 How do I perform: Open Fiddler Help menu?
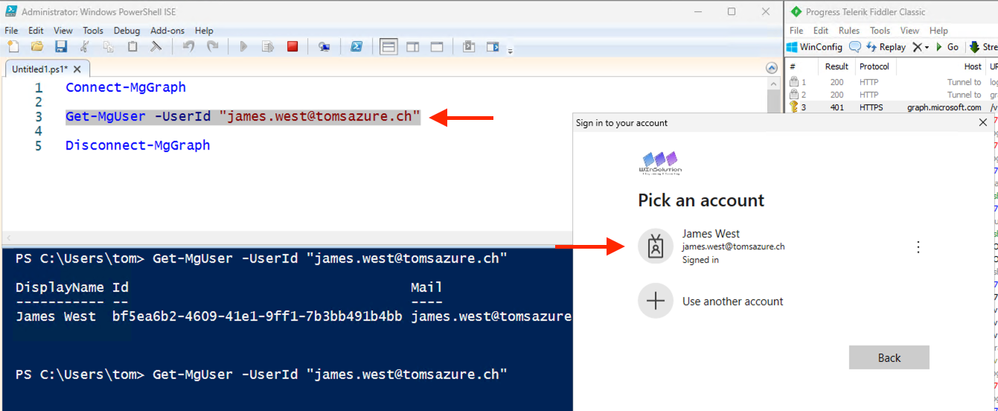[x=939, y=31]
